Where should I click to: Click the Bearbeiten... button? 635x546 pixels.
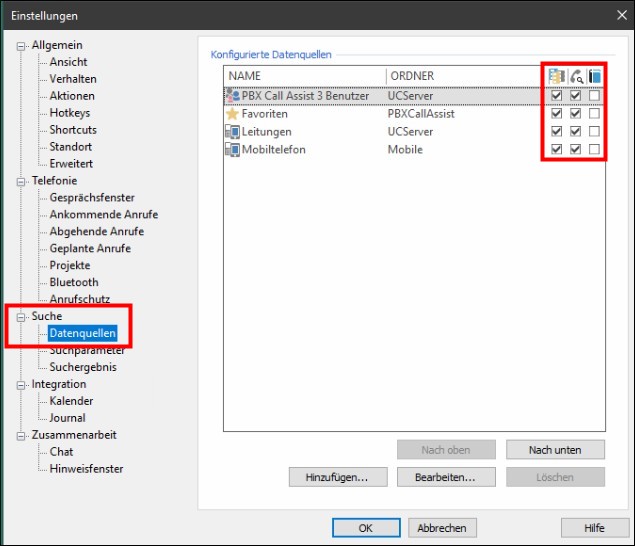[x=446, y=477]
